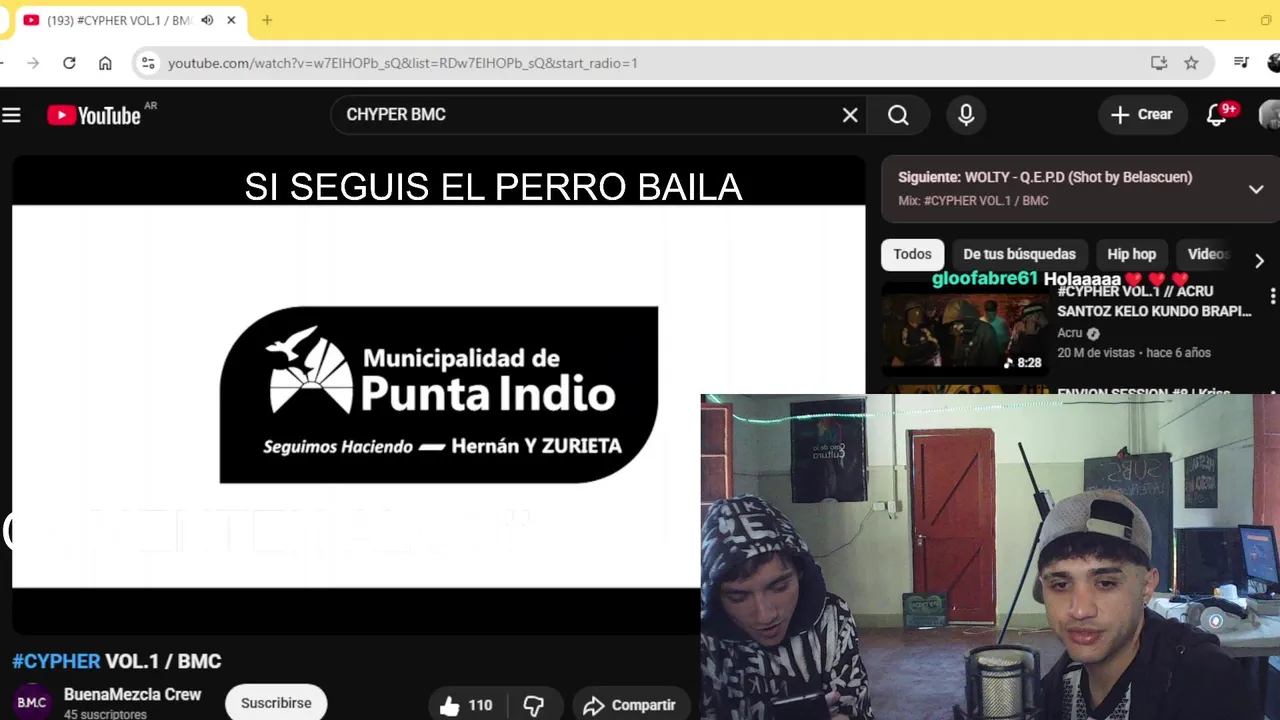Image resolution: width=1280 pixels, height=720 pixels.
Task: Go to browser home page icon
Action: 105,63
